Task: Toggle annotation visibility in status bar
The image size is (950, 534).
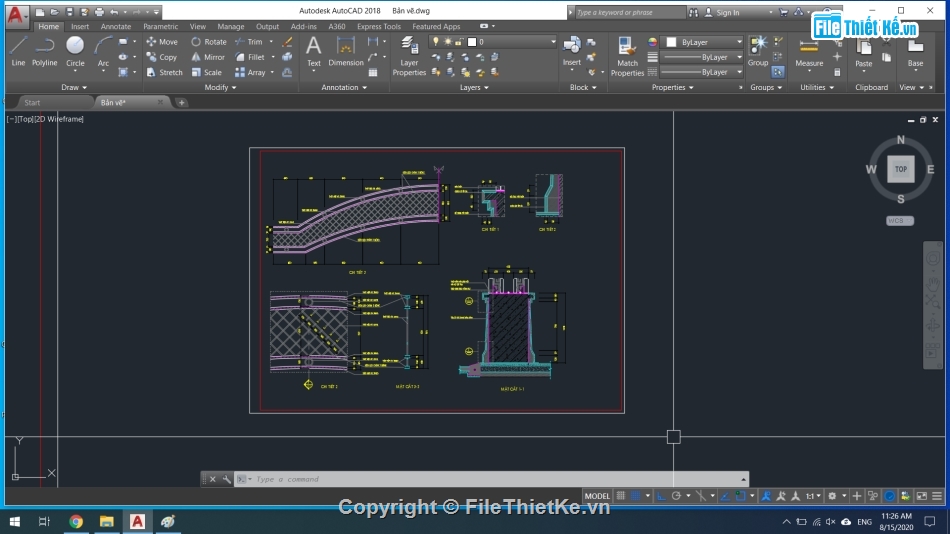Action: tap(766, 496)
